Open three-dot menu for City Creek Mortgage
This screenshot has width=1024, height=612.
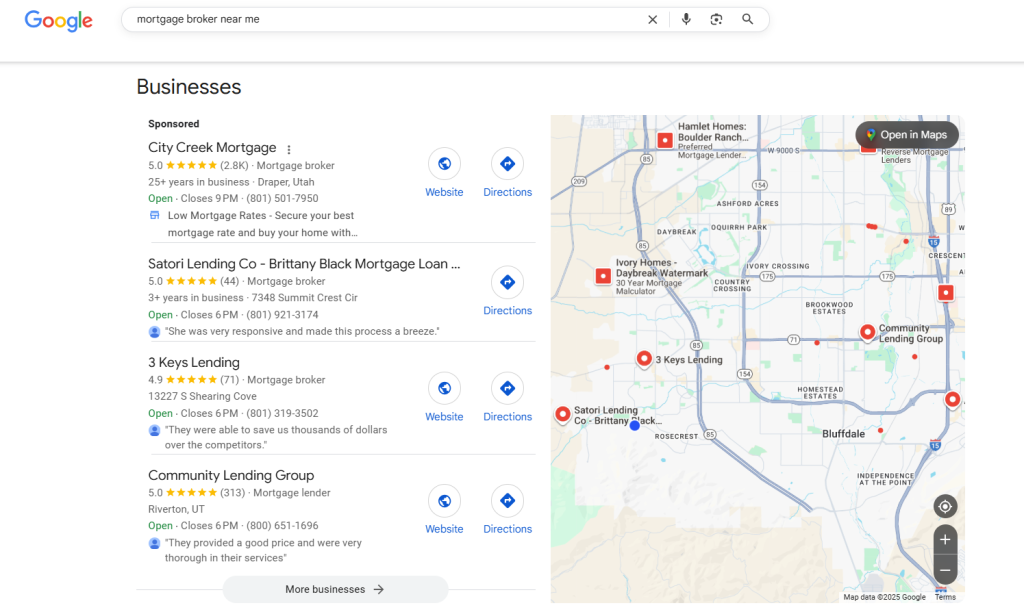tap(289, 150)
